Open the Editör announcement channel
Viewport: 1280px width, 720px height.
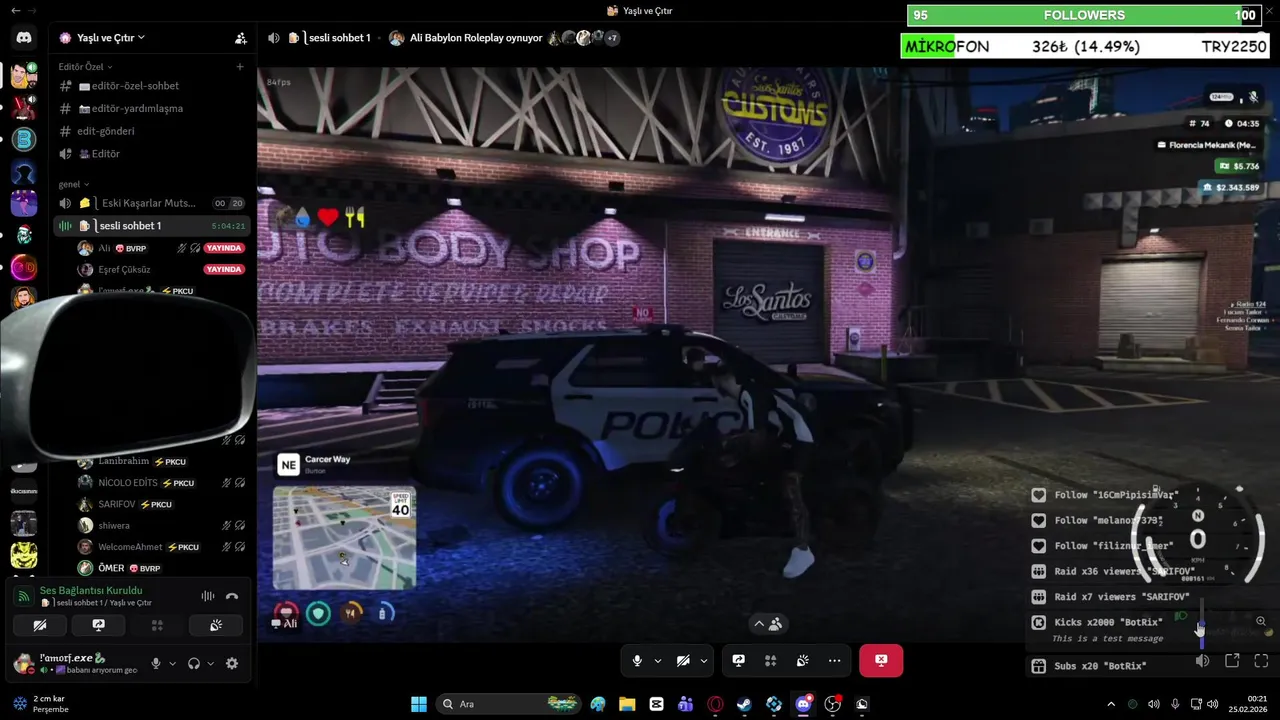(x=152, y=154)
